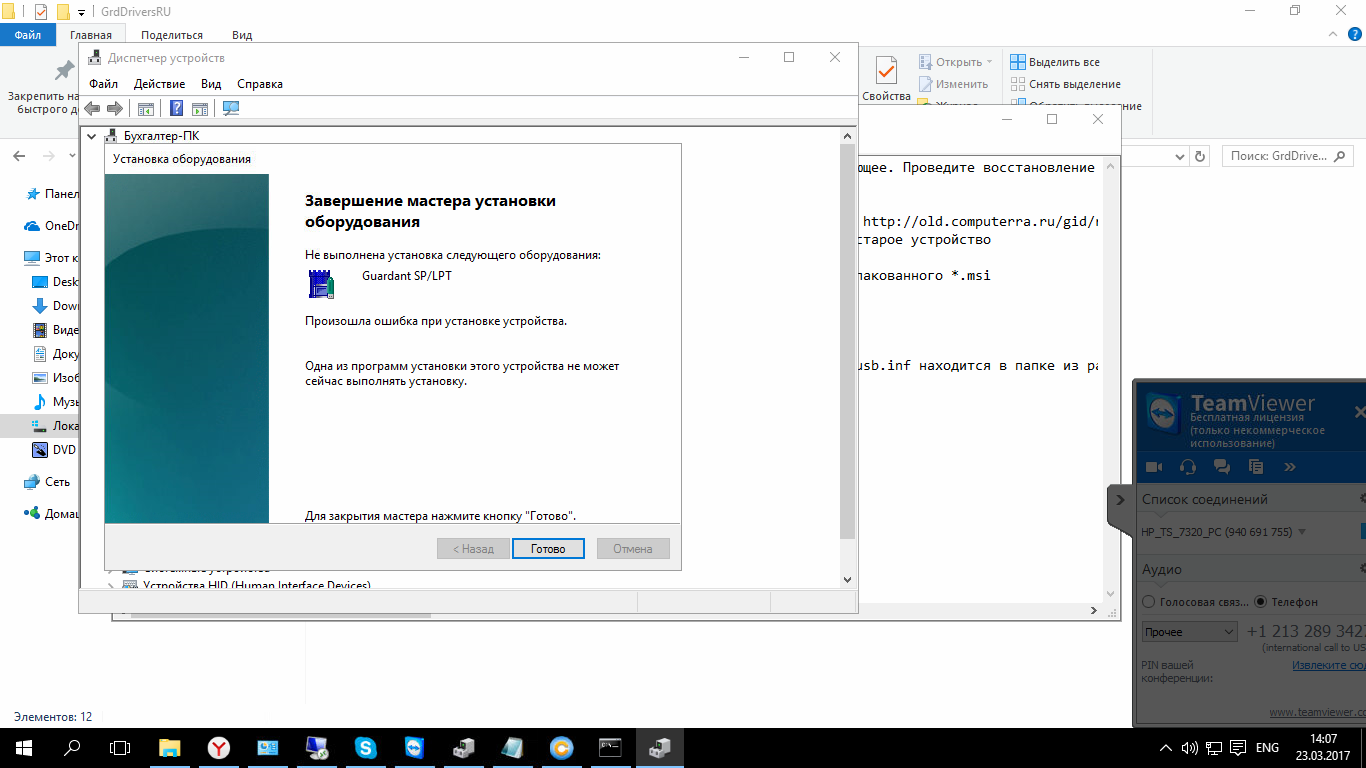Select the 'Телефон' radio button
1366x768 pixels.
(1261, 602)
